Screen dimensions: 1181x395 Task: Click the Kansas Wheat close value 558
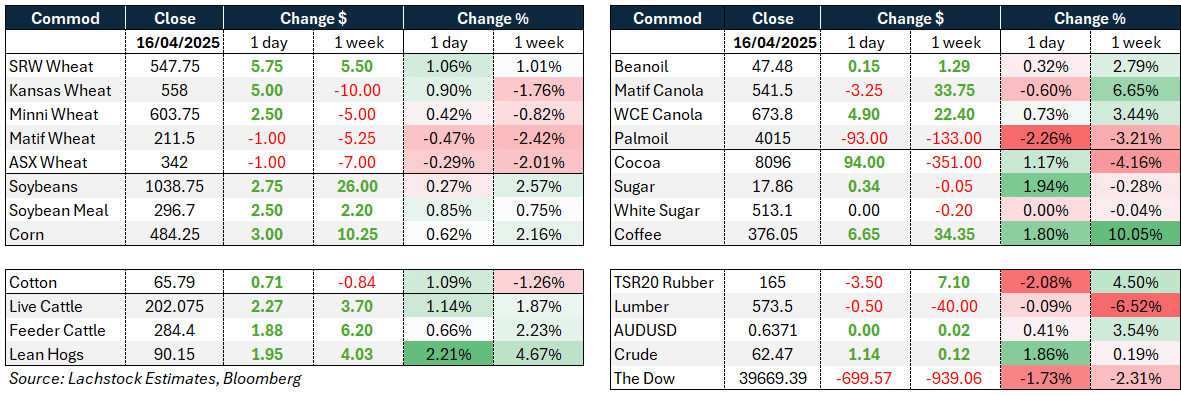click(174, 90)
